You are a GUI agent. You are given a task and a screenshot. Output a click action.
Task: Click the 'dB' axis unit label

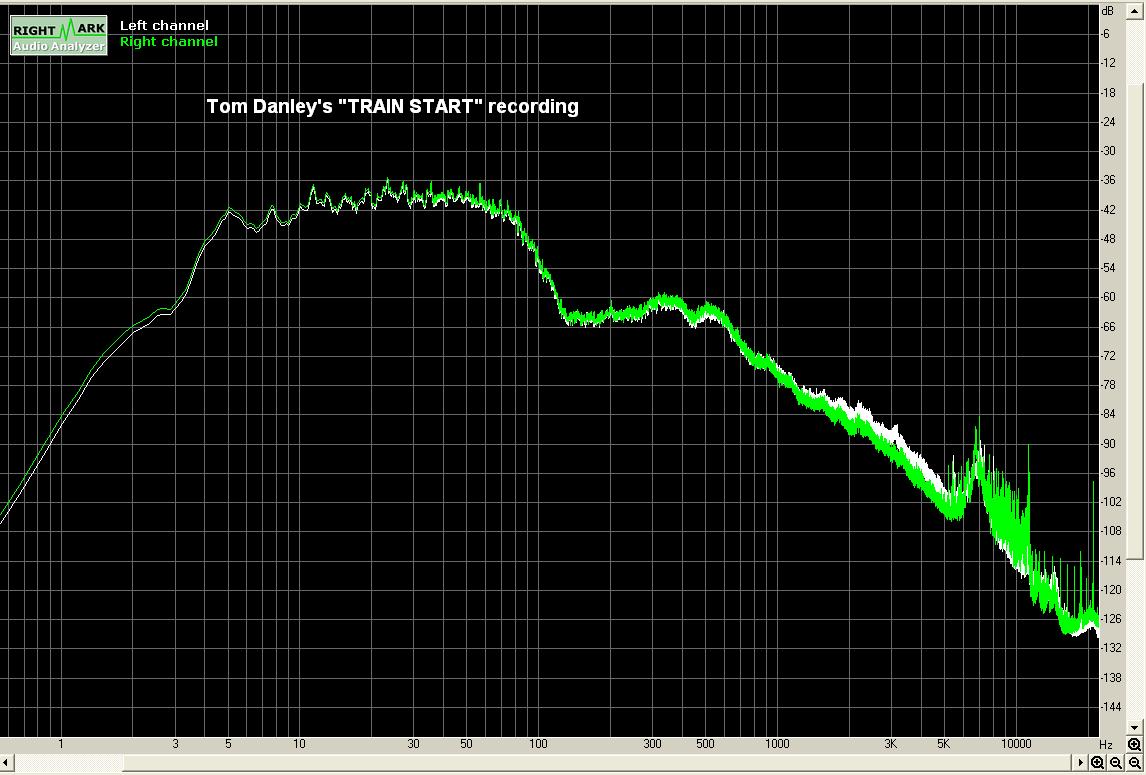1107,12
